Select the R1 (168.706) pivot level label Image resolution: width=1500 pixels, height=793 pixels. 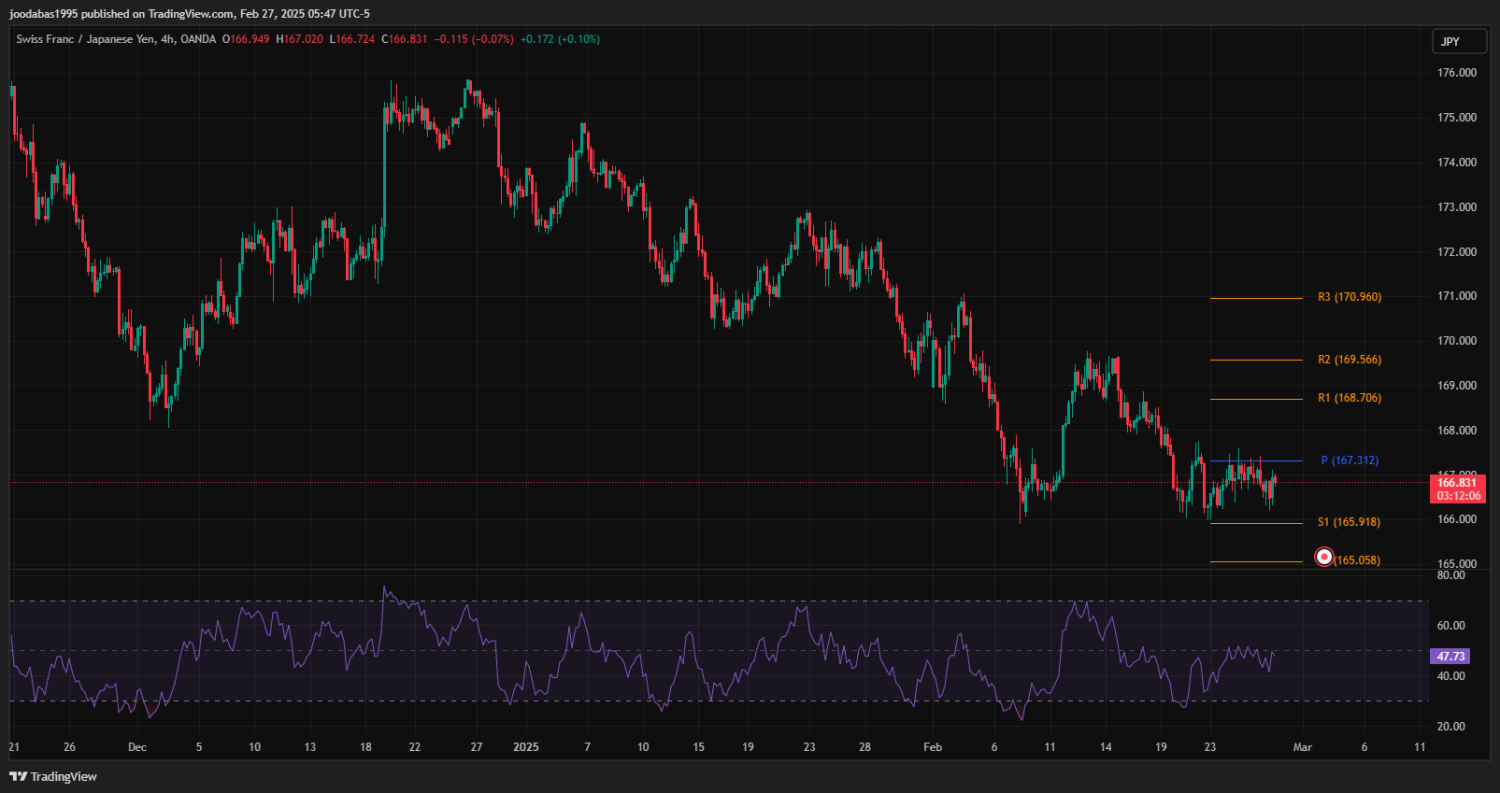1349,398
